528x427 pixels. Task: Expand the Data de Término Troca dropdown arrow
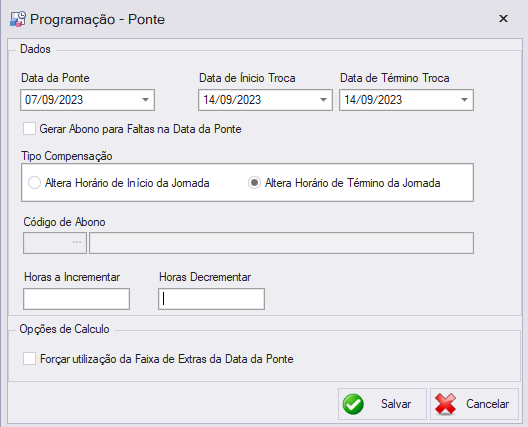464,100
